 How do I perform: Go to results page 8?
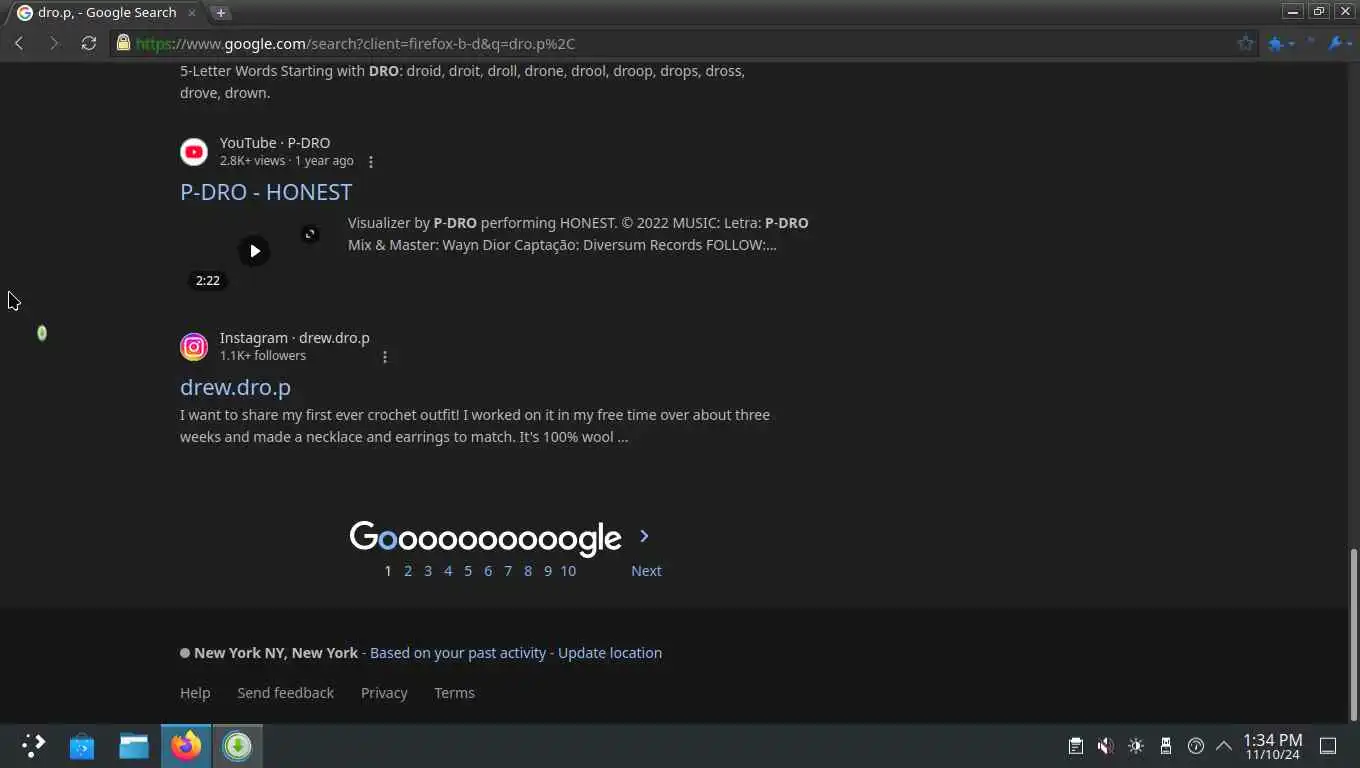click(528, 571)
